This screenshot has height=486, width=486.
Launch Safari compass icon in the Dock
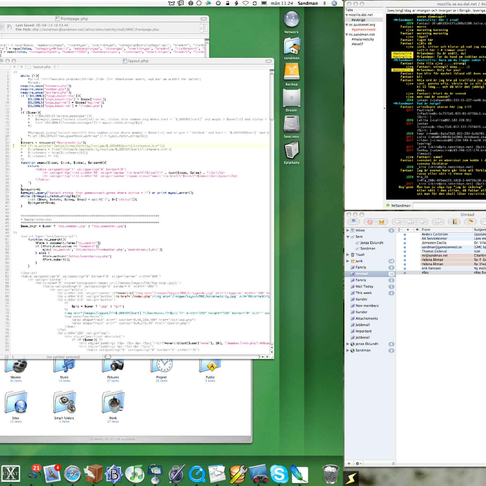[72, 474]
